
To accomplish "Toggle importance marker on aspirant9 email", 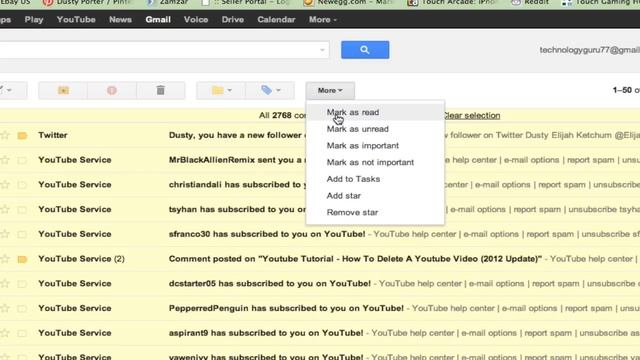I will (x=22, y=333).
